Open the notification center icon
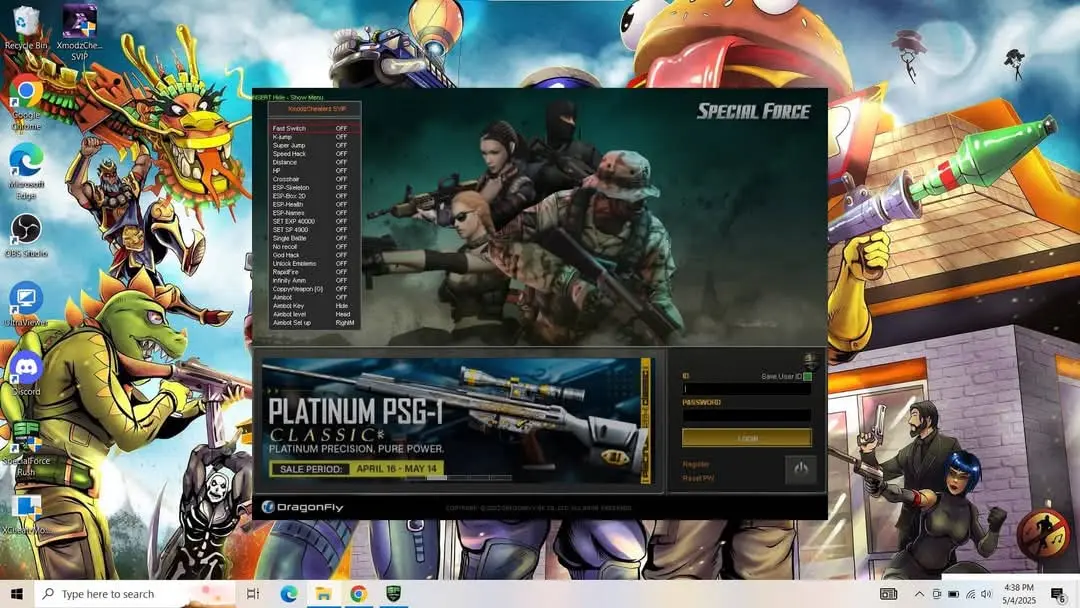This screenshot has width=1080, height=608. pyautogui.click(x=1059, y=594)
